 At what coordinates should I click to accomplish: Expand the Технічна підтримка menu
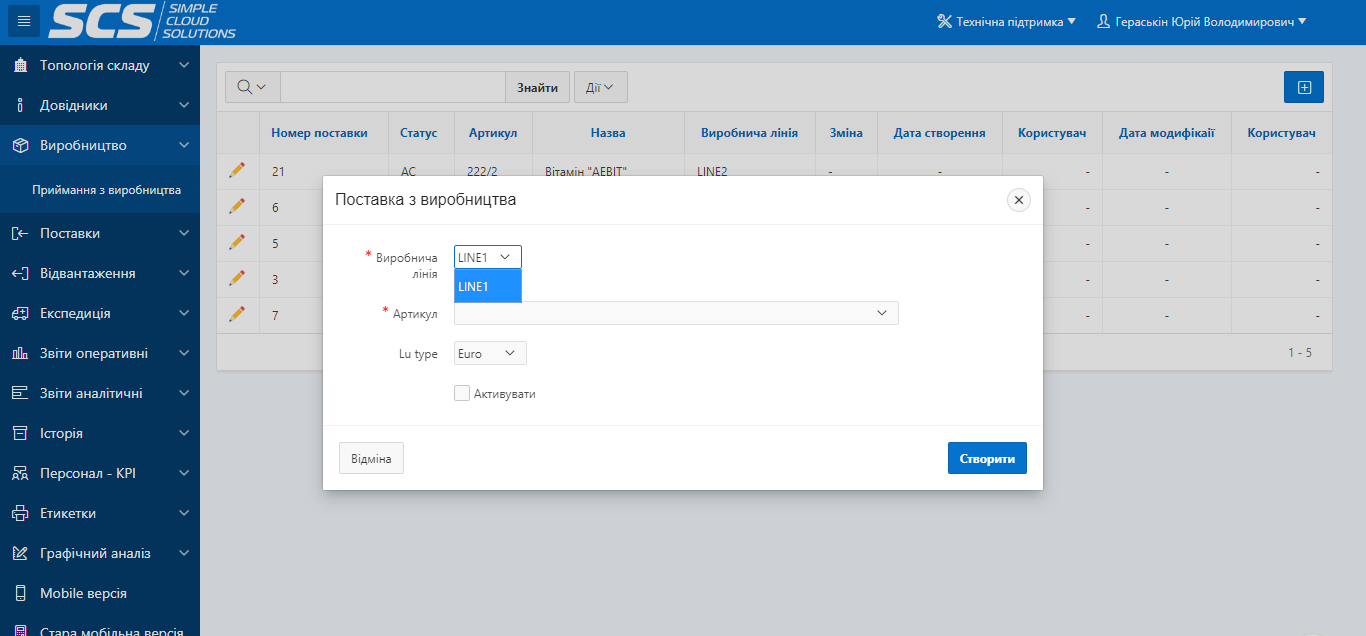[1007, 21]
